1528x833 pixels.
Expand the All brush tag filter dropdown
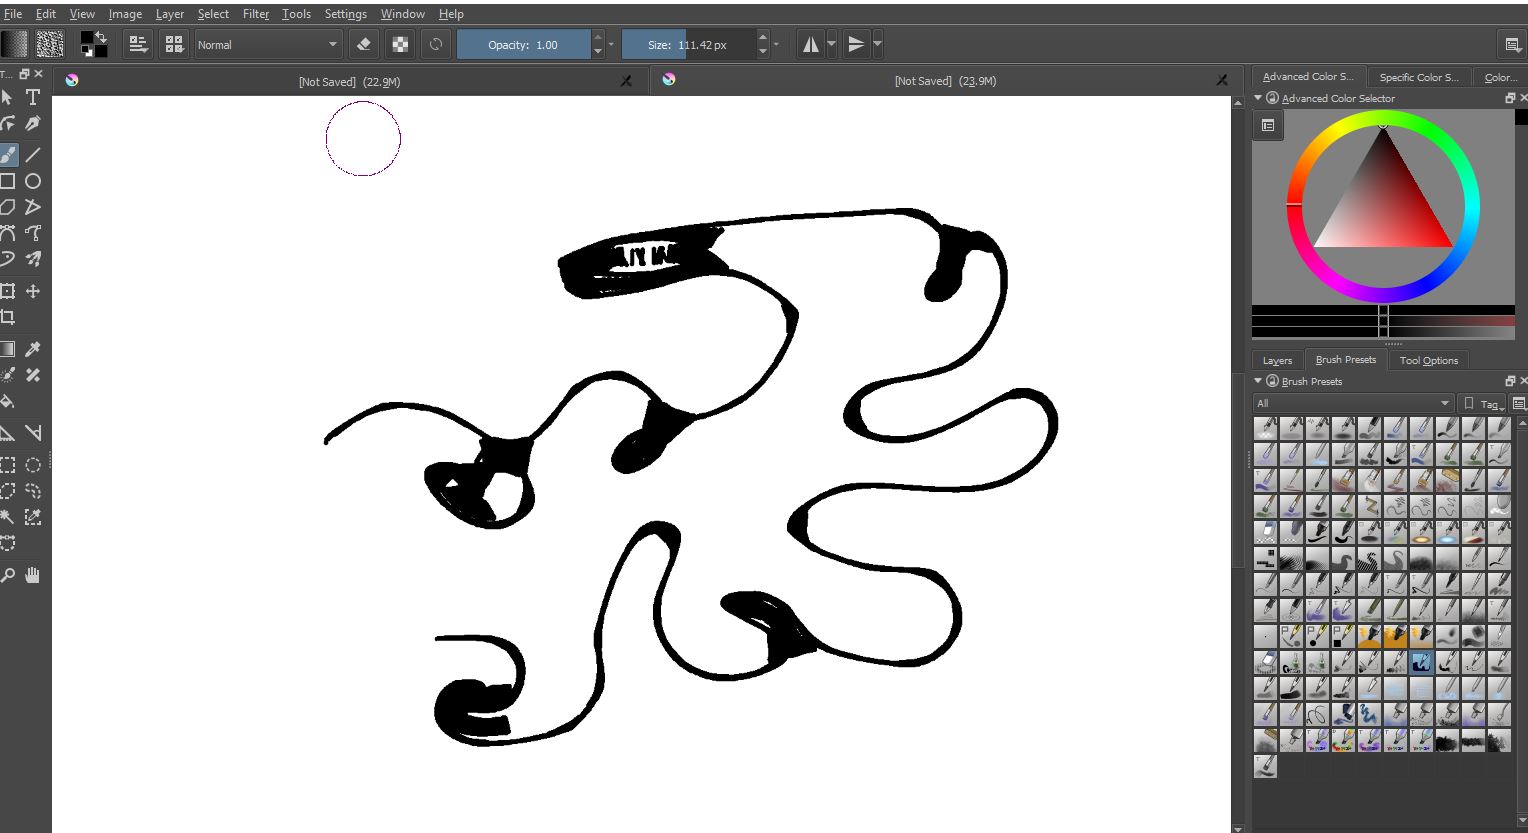pos(1352,403)
